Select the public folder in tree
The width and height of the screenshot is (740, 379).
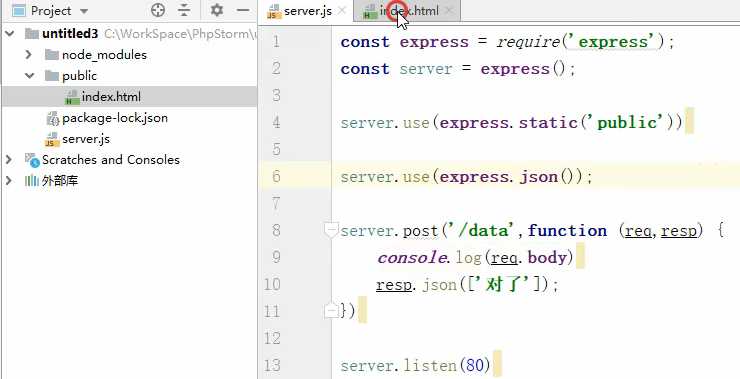coord(79,76)
